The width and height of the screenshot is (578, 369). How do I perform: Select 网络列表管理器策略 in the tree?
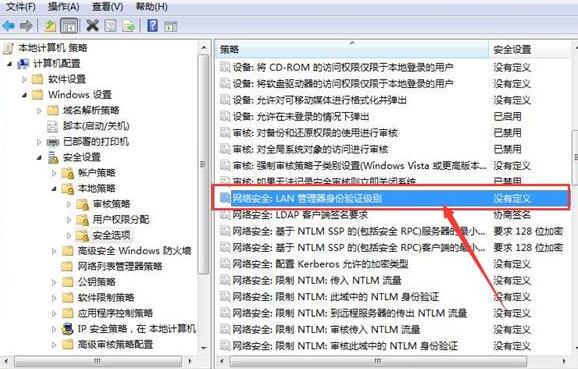tap(120, 267)
